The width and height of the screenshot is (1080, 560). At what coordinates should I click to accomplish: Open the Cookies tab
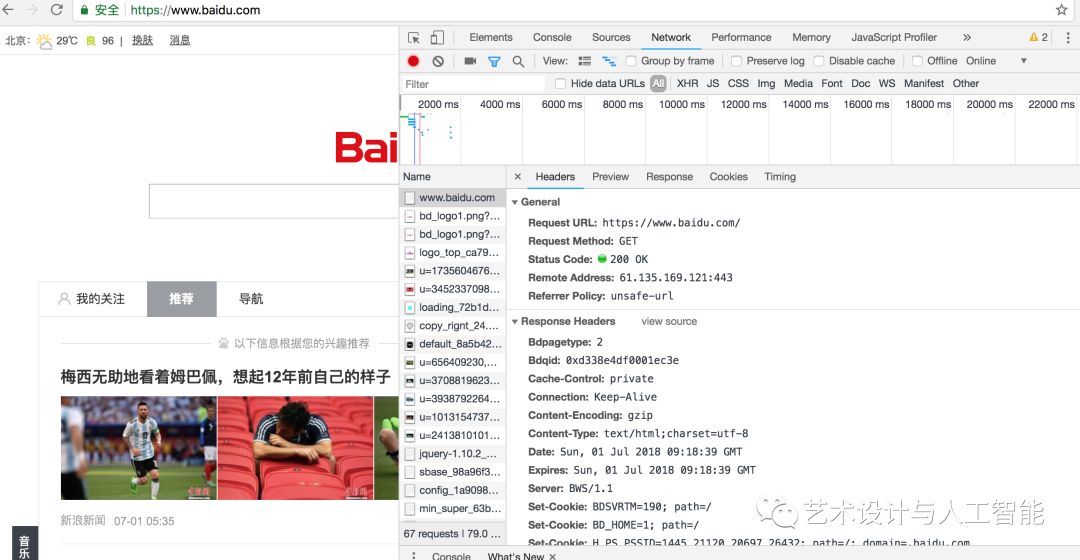(x=729, y=177)
